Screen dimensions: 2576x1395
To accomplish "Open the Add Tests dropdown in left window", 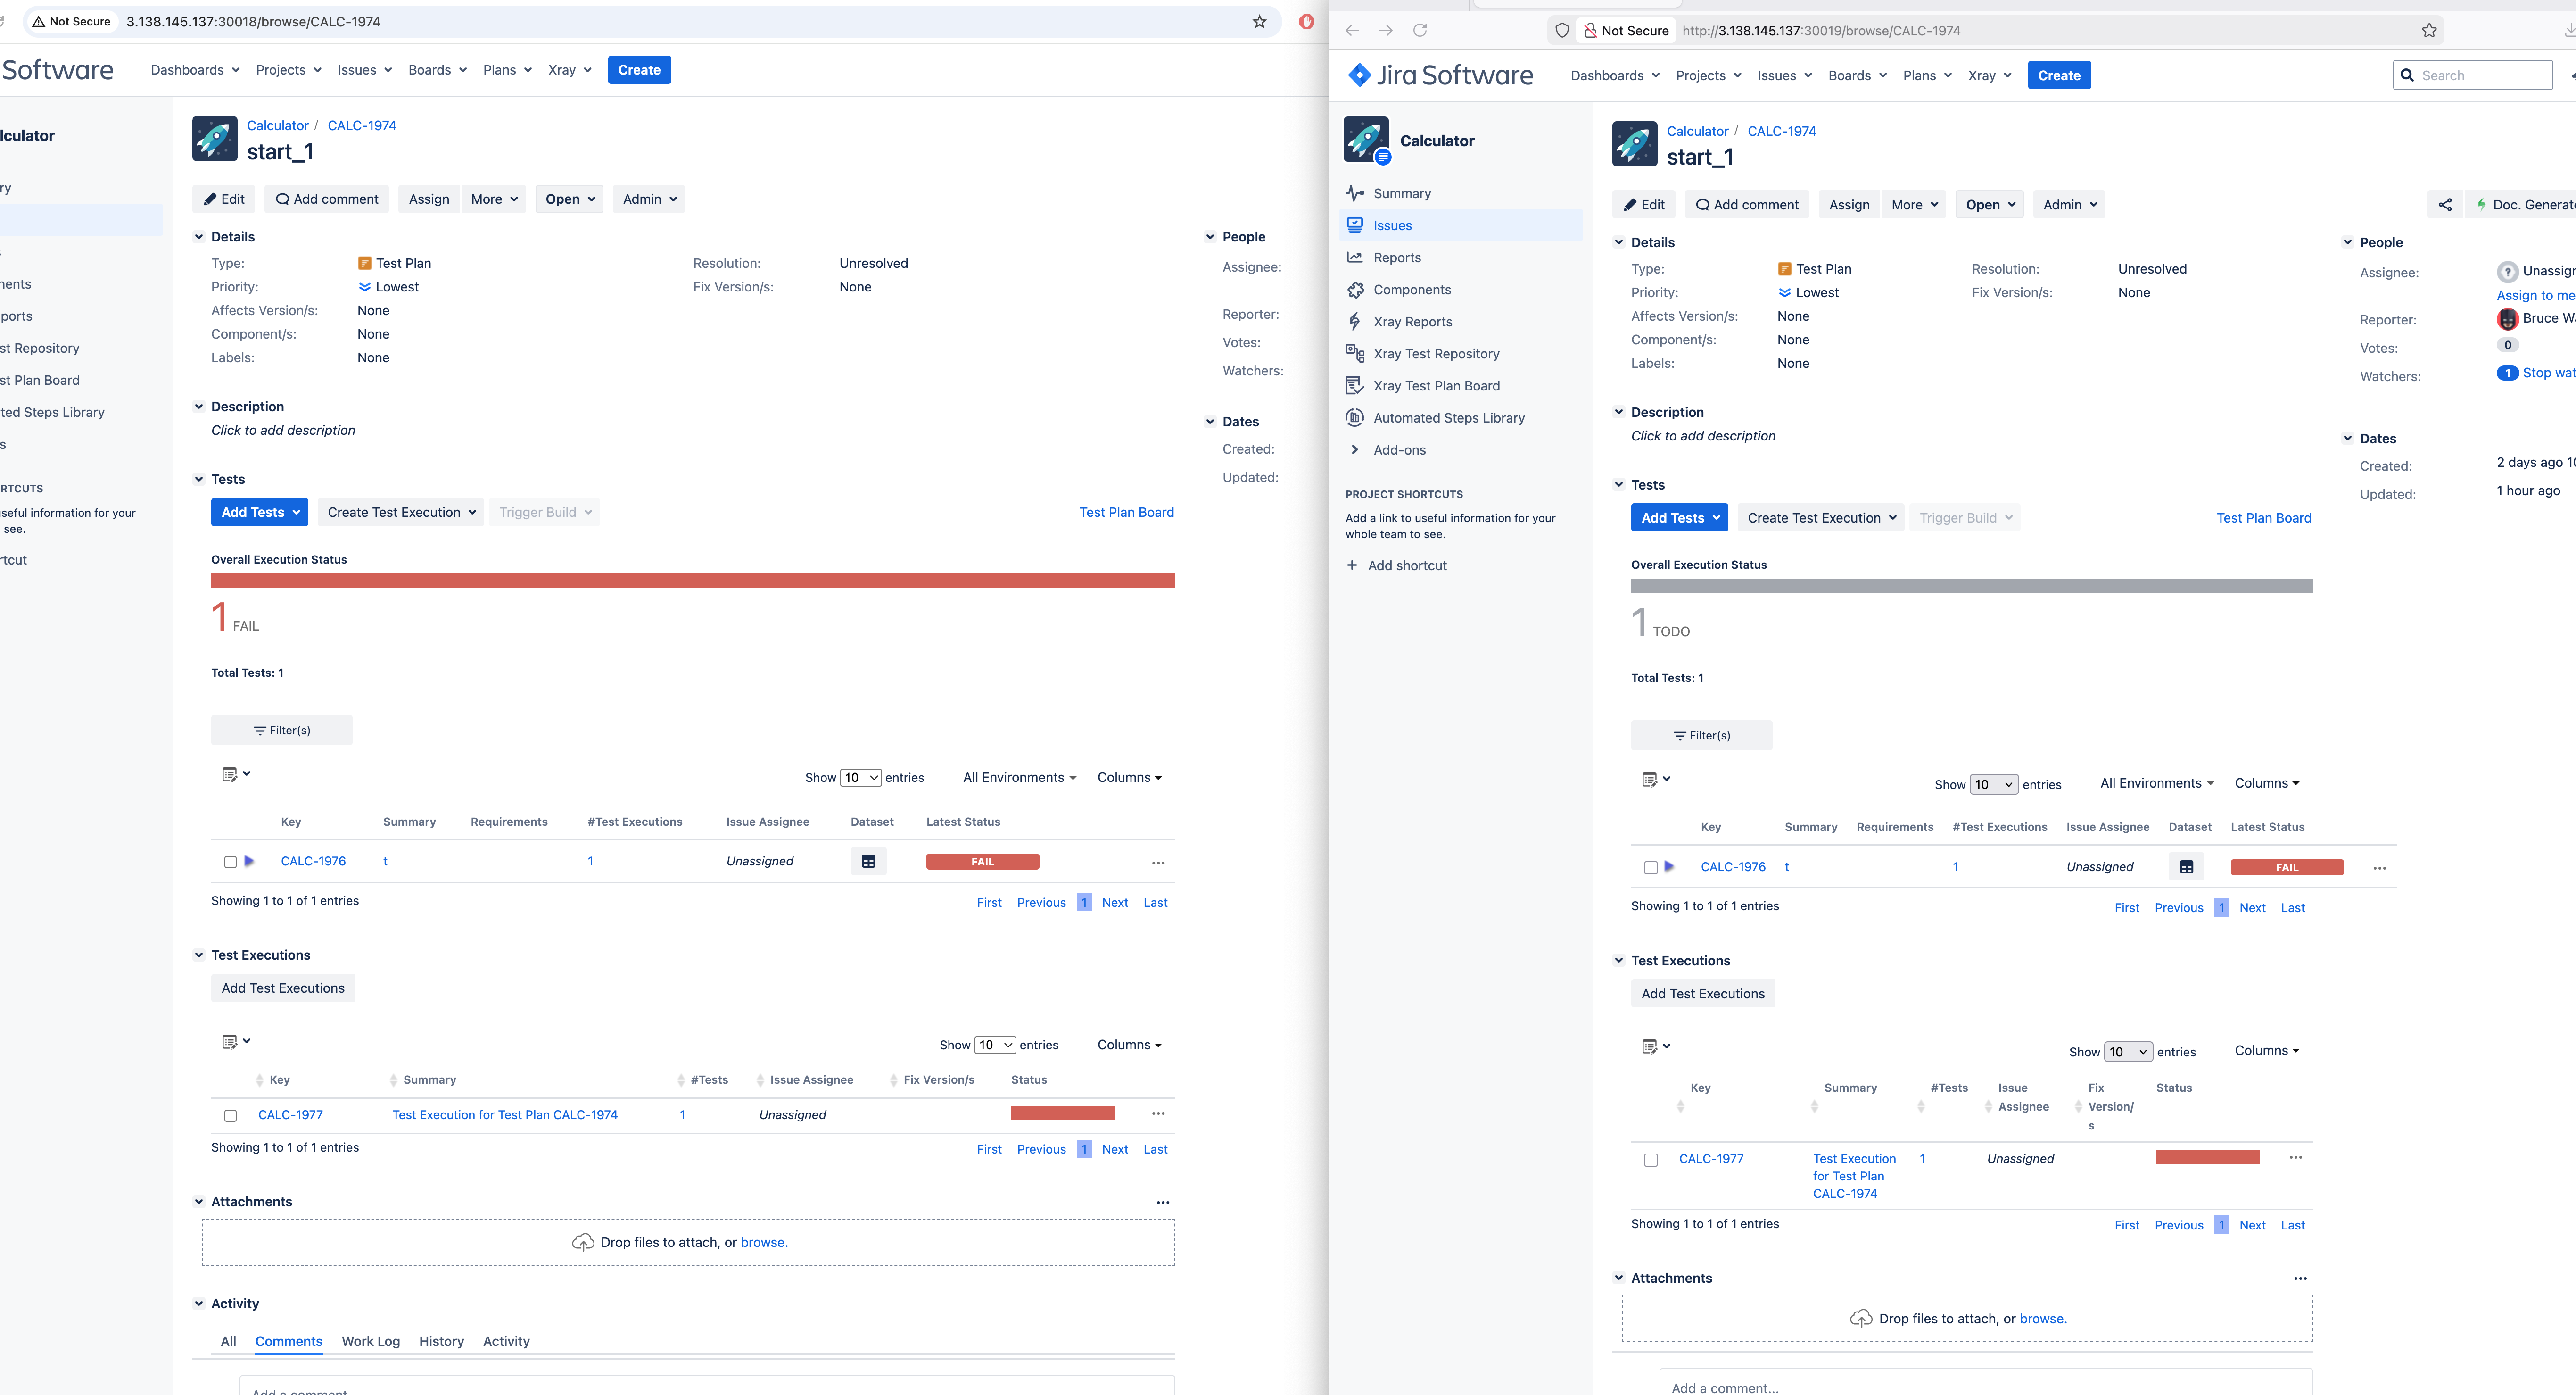I will click(259, 512).
